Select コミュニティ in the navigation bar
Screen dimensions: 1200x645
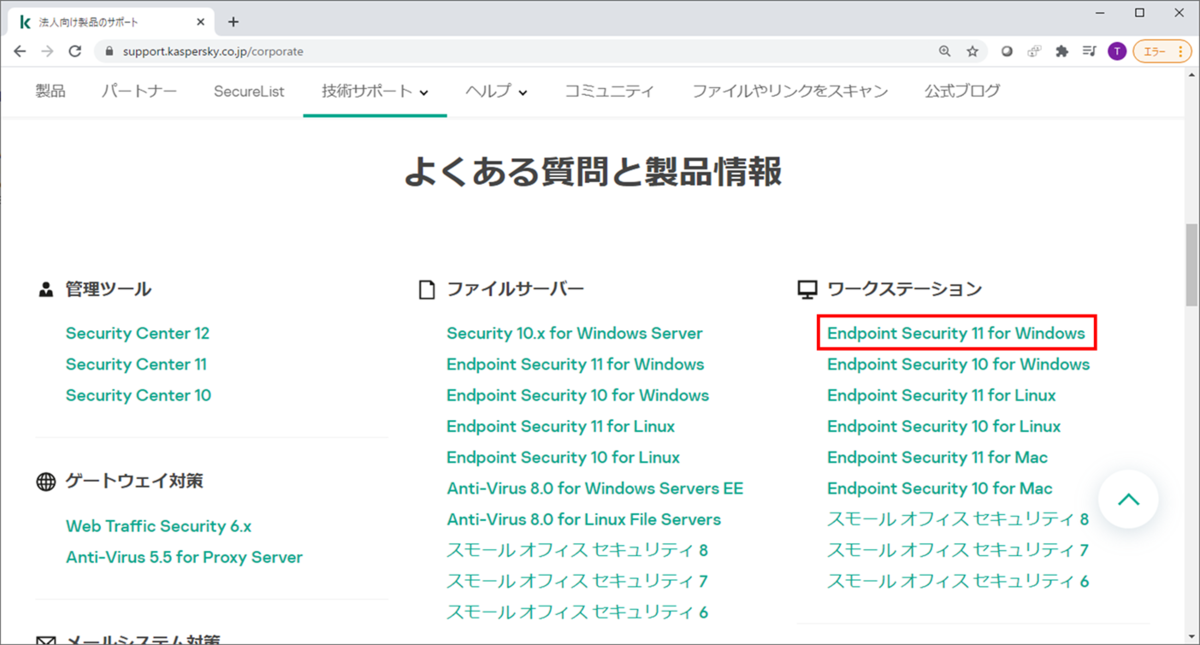(610, 90)
